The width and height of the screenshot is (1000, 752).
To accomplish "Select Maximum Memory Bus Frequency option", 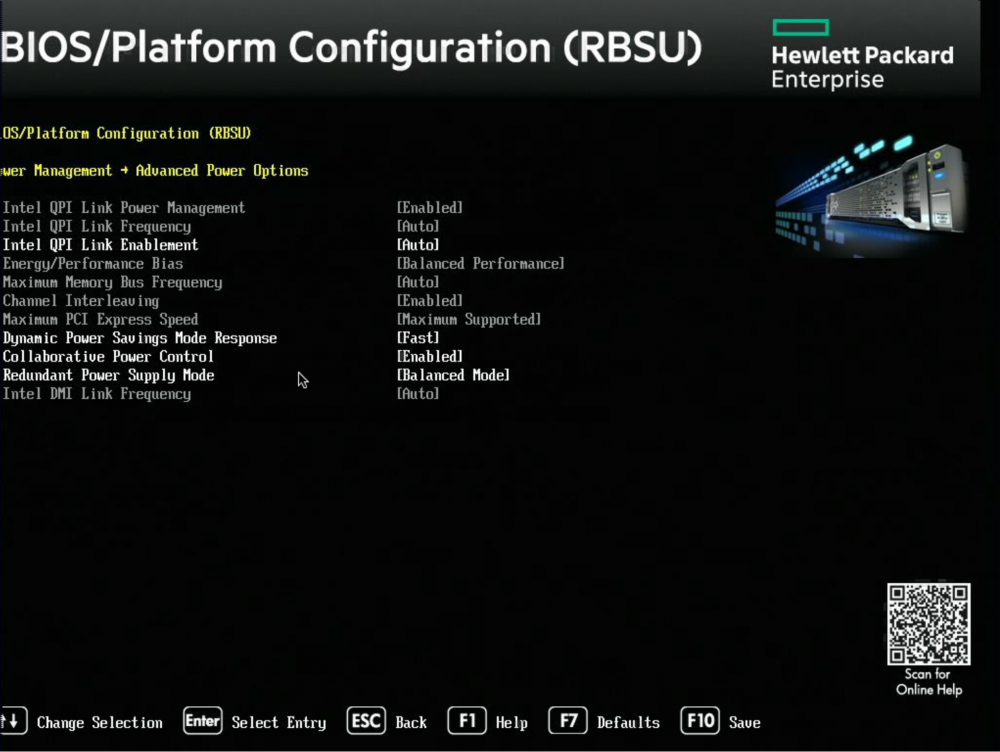I will point(112,282).
